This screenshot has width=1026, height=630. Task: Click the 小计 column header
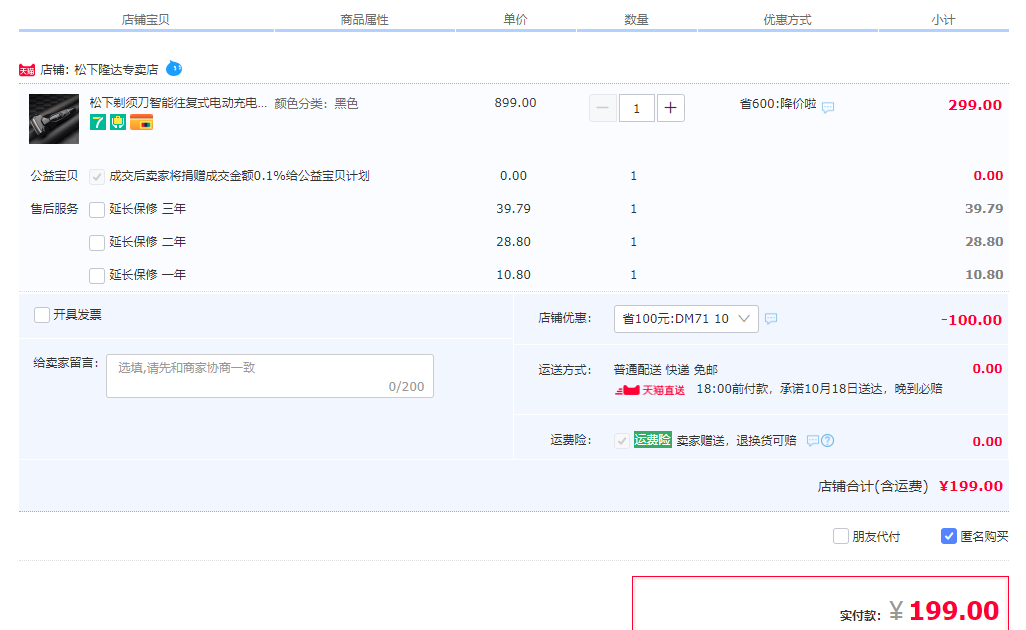(x=943, y=20)
